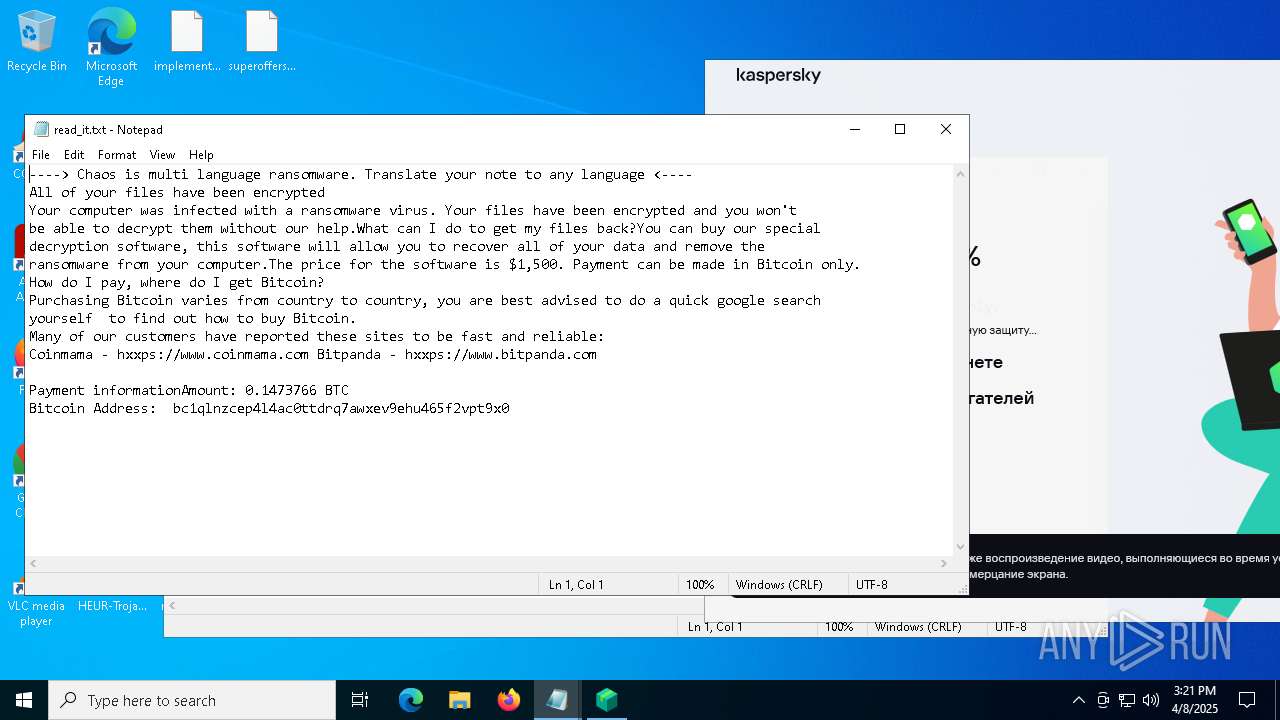Click the network icon in system tray
Screen dimensions: 1280x720
(1127, 700)
